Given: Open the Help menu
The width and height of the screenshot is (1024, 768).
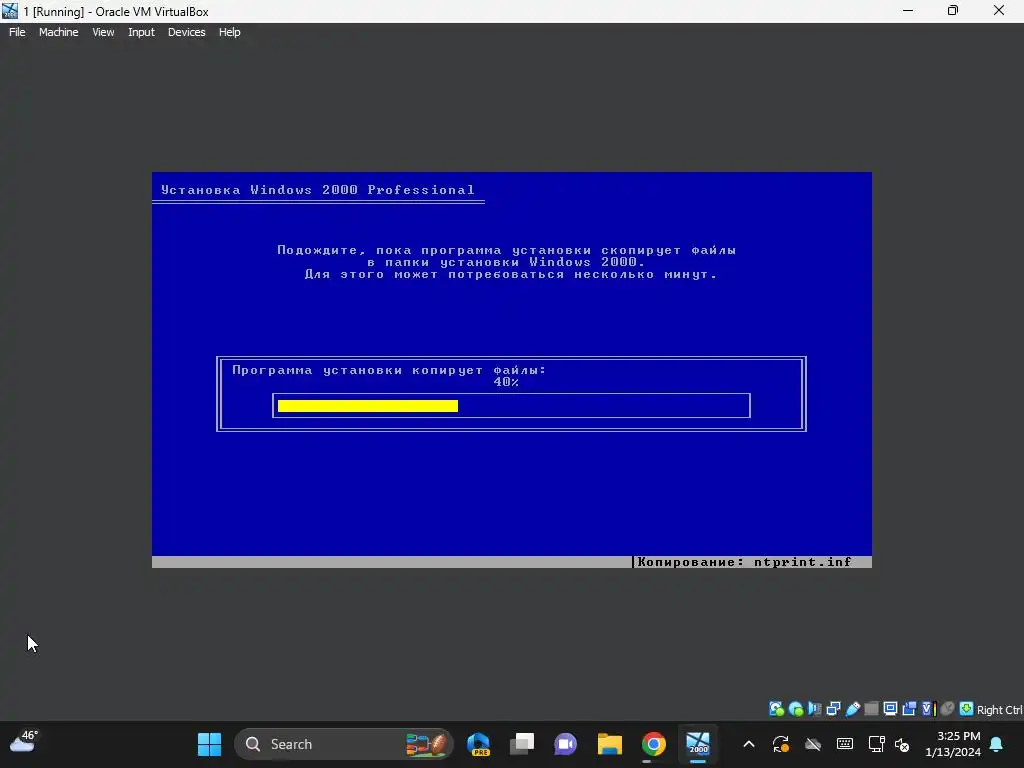Looking at the screenshot, I should tap(229, 32).
